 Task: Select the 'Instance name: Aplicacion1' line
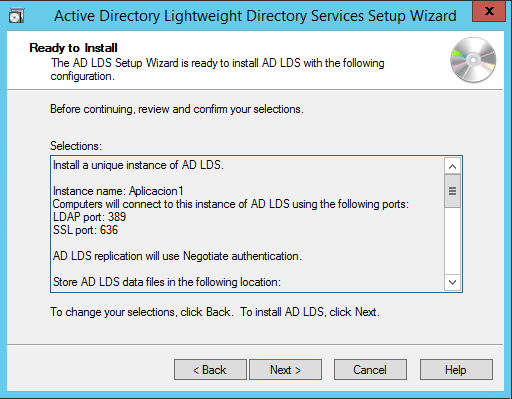118,191
